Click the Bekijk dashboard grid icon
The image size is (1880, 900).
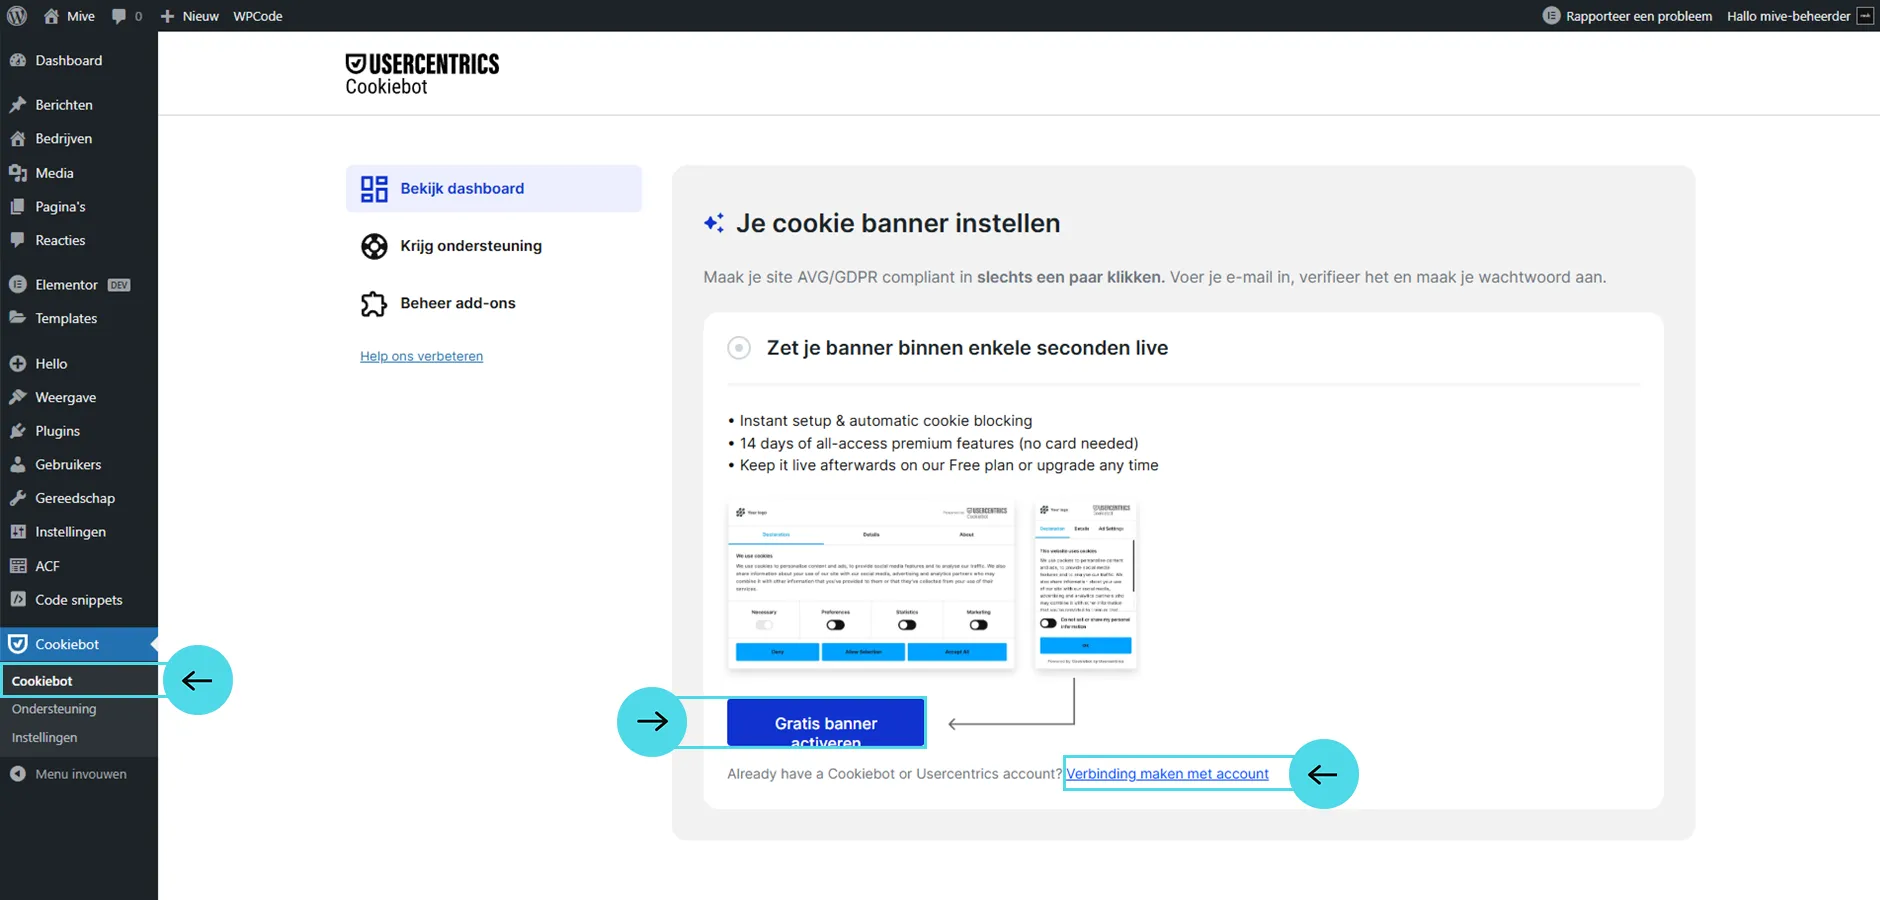coord(374,189)
